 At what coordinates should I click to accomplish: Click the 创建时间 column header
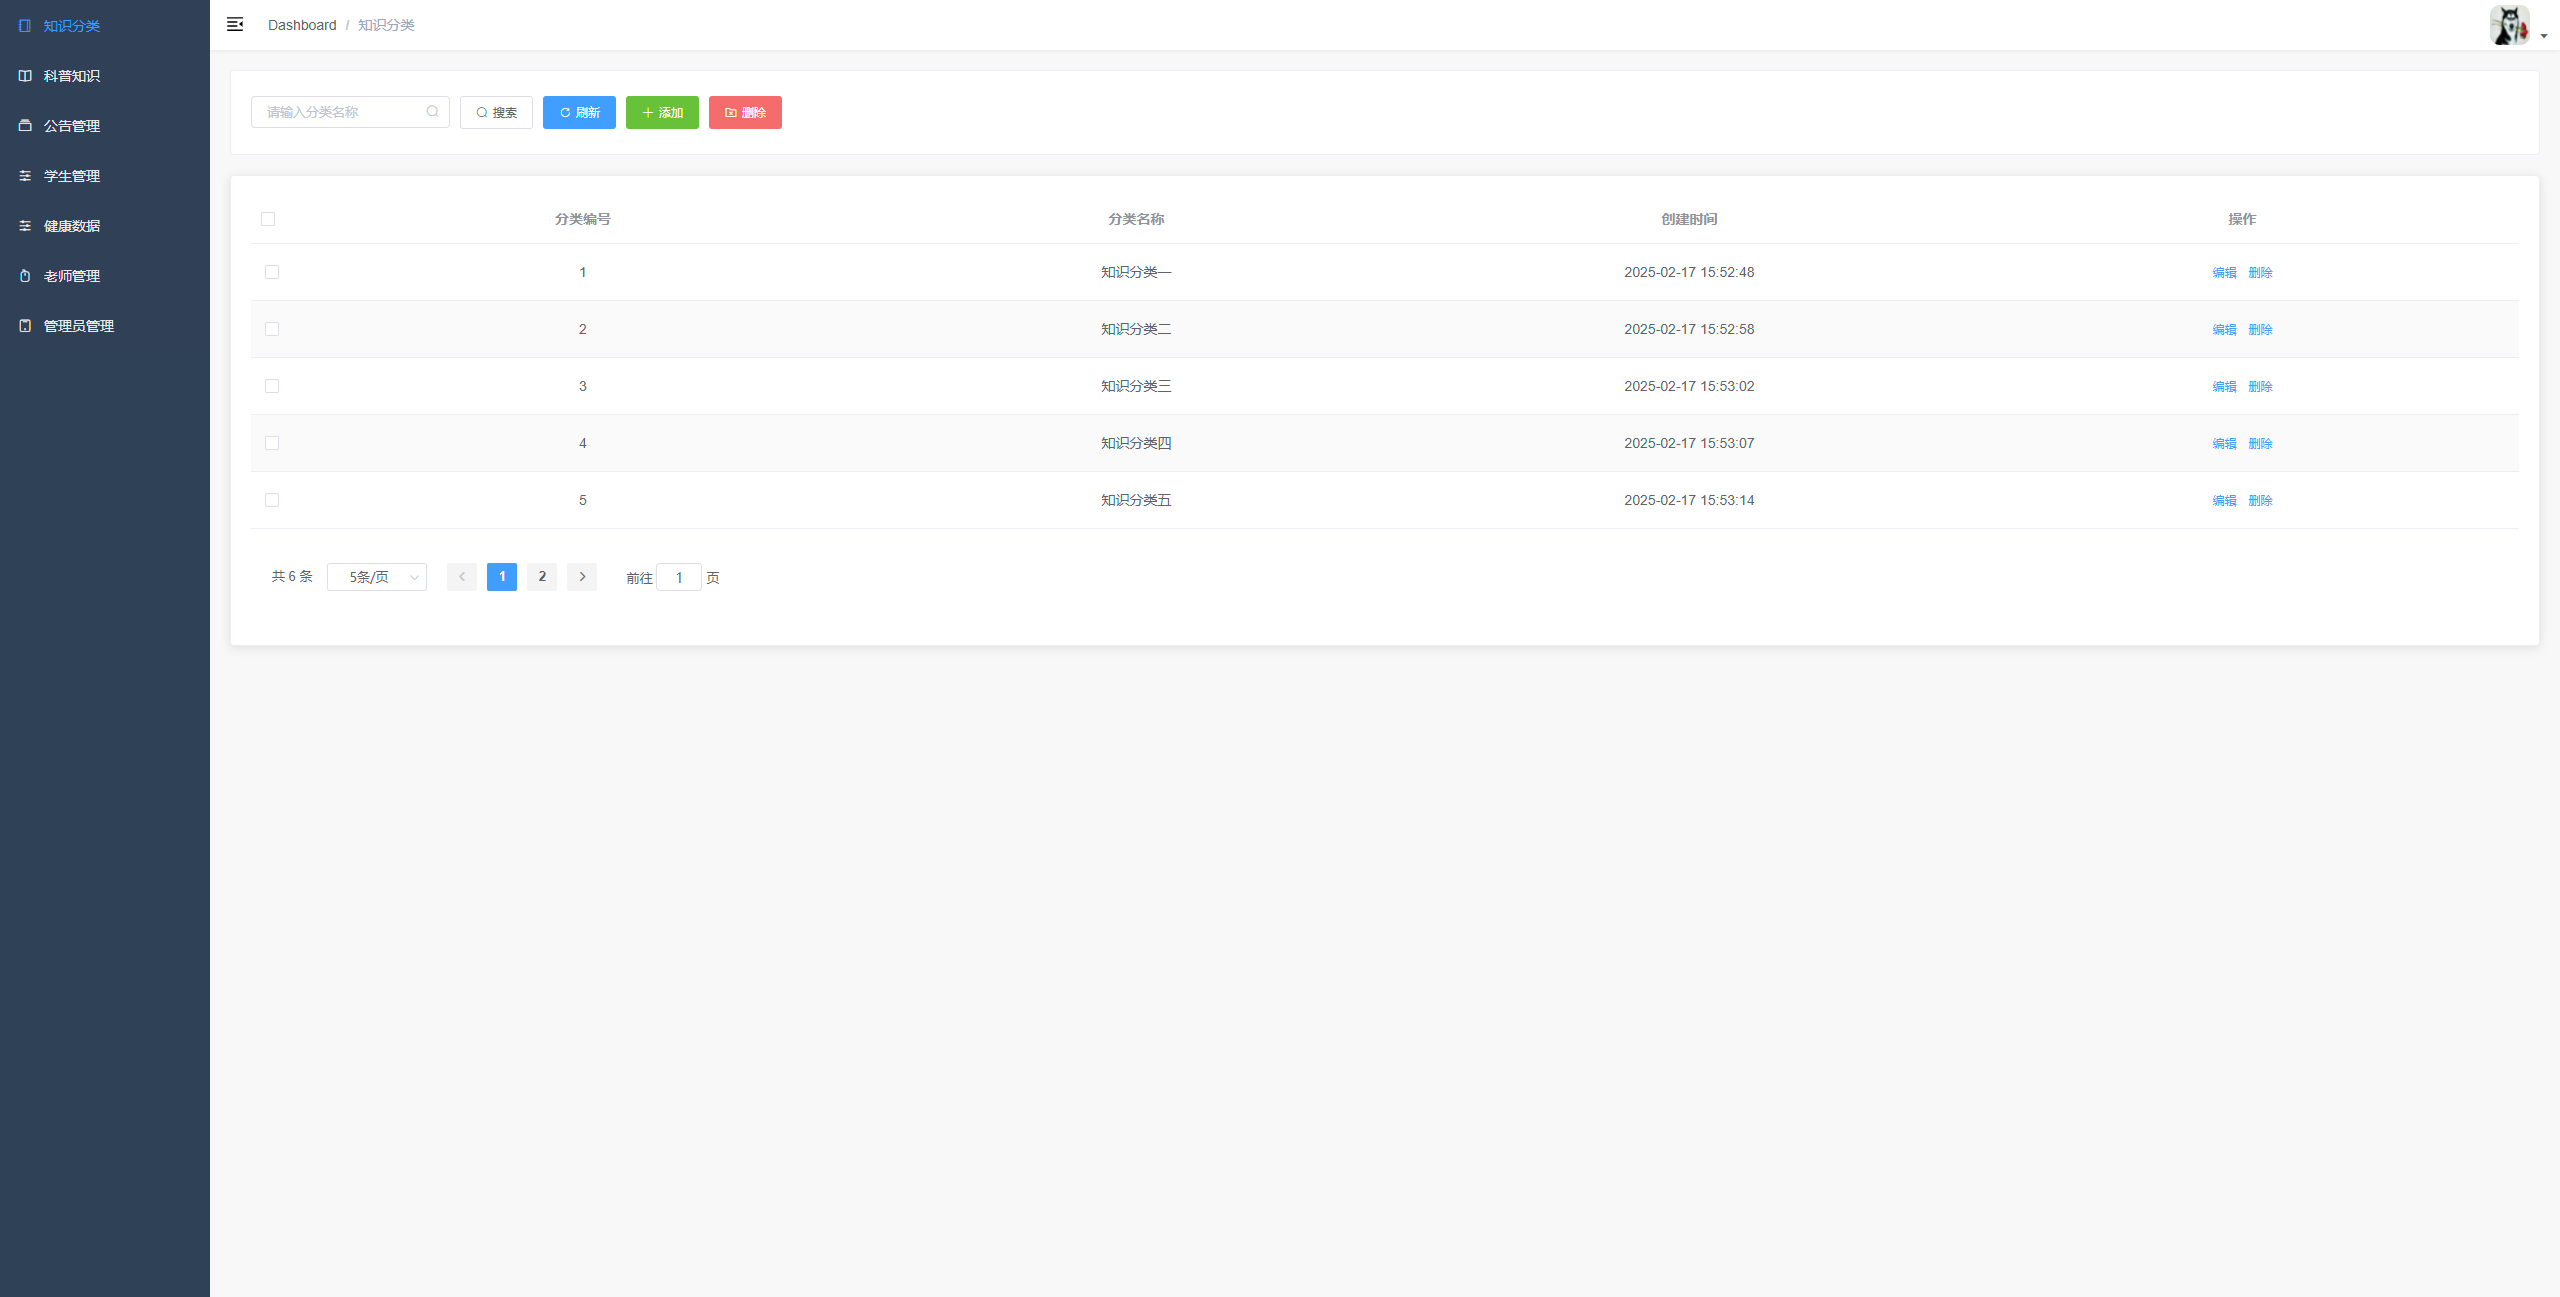(x=1689, y=219)
